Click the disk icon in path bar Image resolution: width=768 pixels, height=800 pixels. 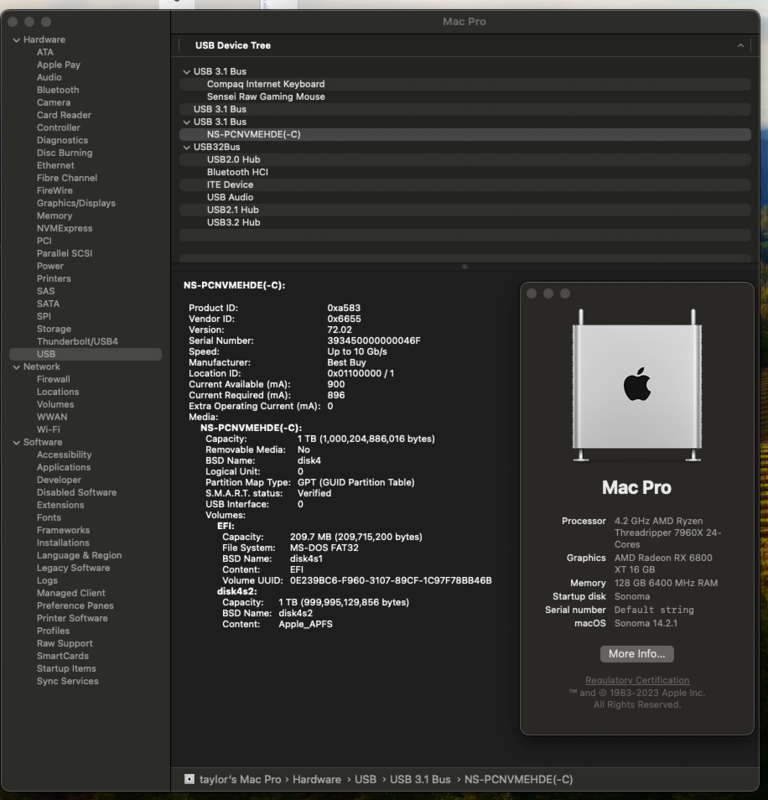(x=189, y=779)
